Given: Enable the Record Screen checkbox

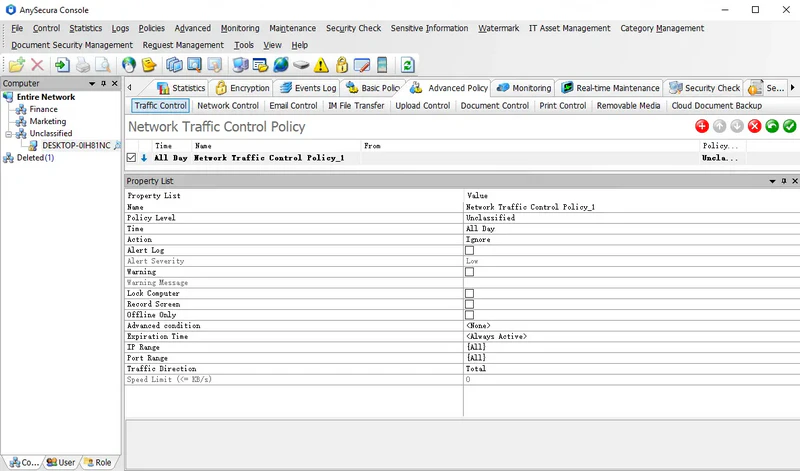Looking at the screenshot, I should [x=469, y=304].
